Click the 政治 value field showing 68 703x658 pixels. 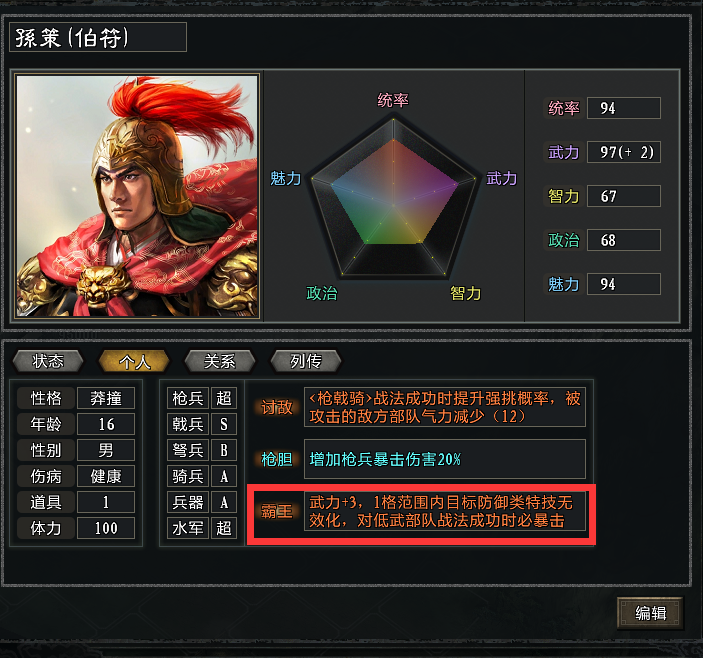coord(624,240)
